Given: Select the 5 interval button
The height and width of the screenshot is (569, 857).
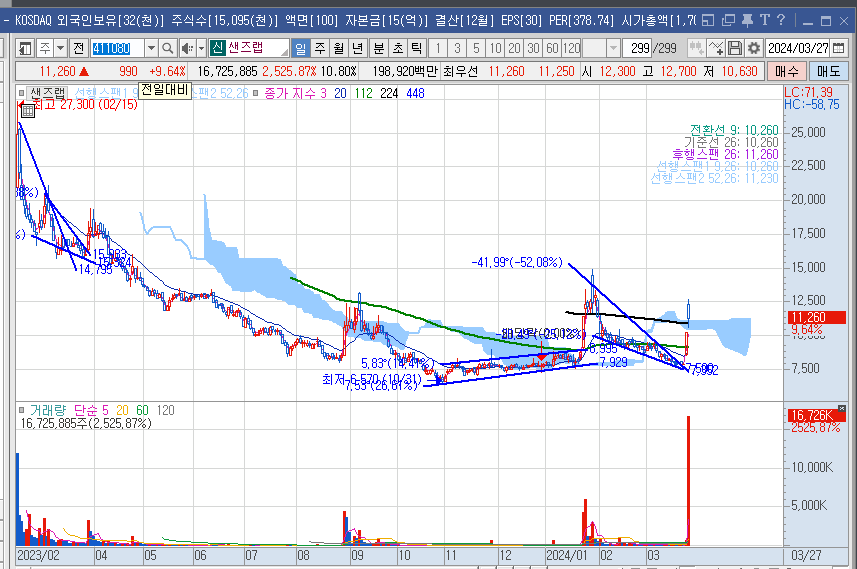Looking at the screenshot, I should (476, 49).
